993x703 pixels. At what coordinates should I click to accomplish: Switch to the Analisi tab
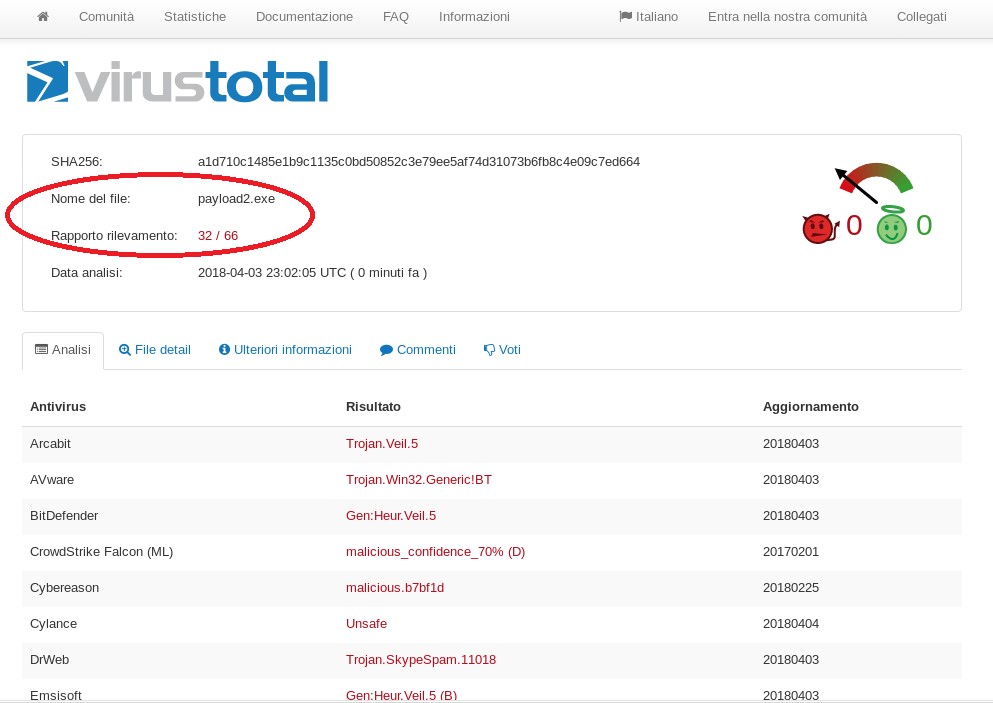pos(63,350)
